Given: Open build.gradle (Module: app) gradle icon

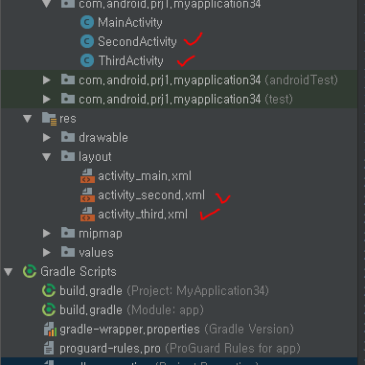Looking at the screenshot, I should tap(49, 310).
